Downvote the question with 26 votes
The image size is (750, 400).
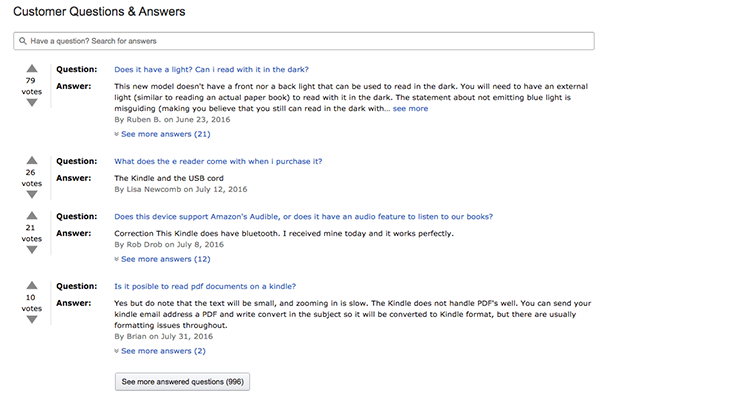coord(31,195)
